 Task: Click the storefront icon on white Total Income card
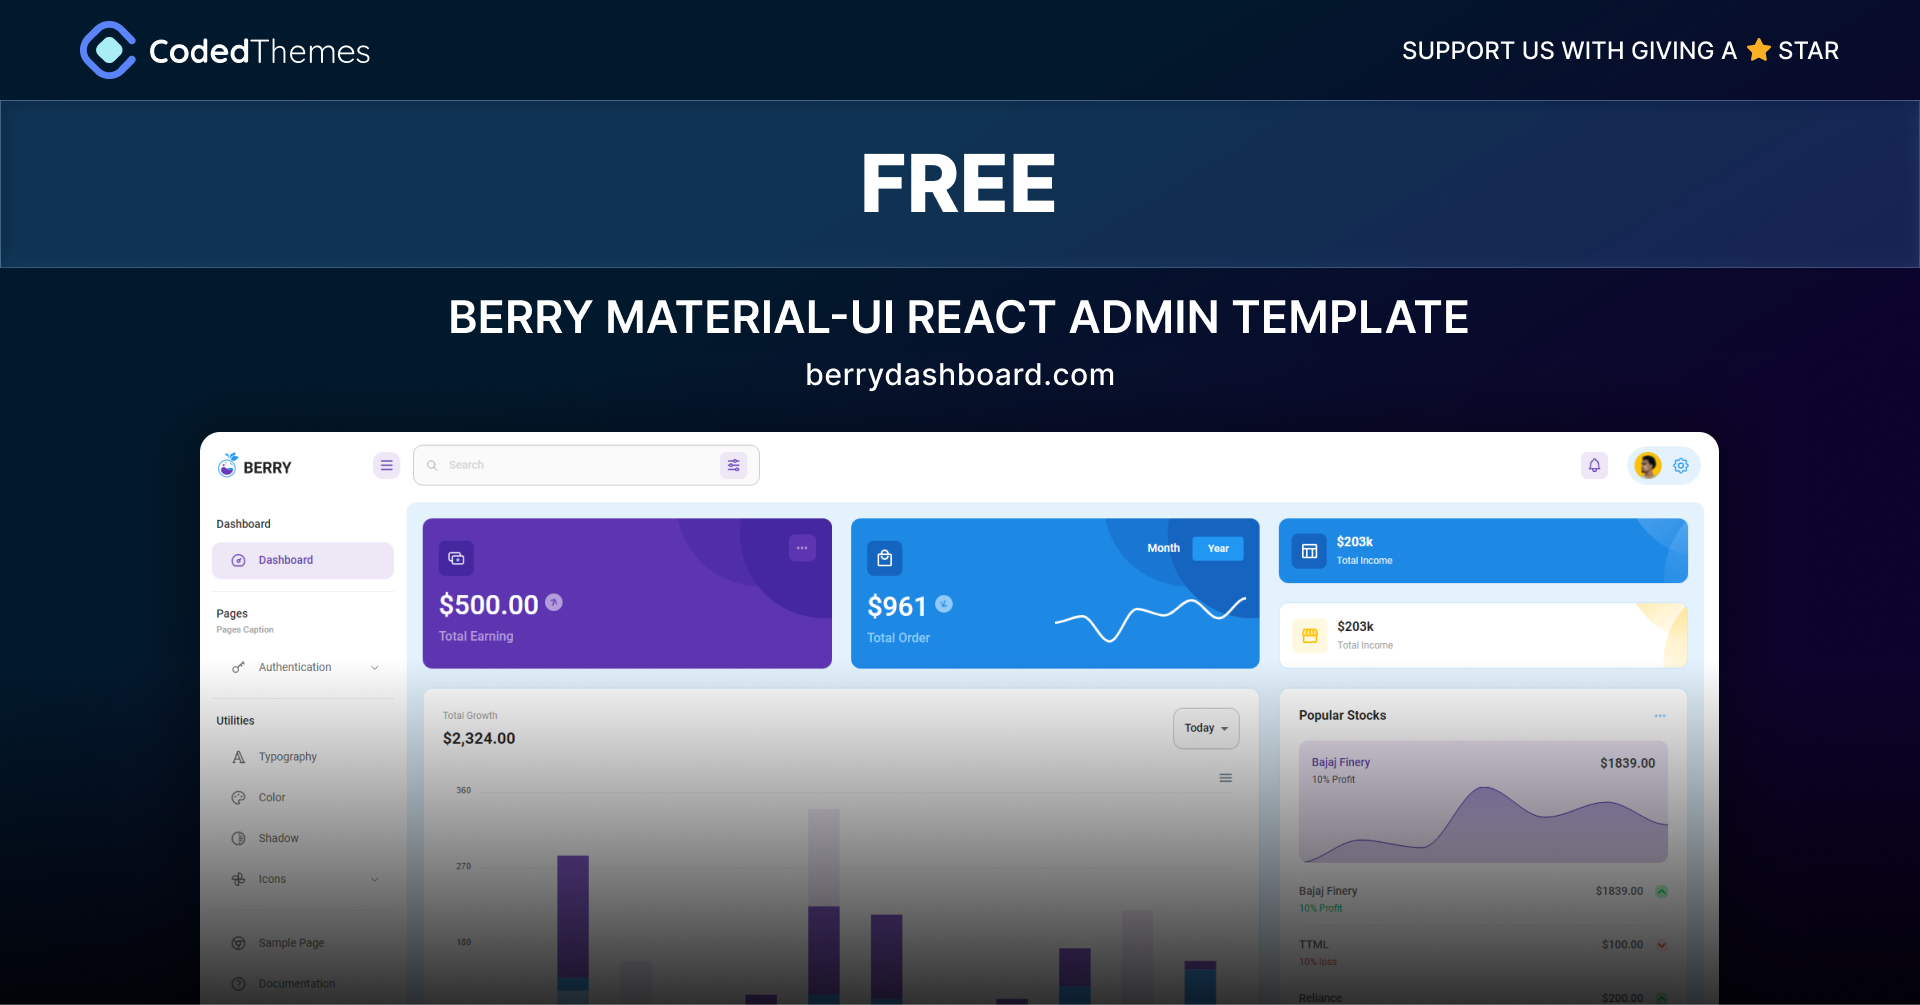tap(1310, 636)
